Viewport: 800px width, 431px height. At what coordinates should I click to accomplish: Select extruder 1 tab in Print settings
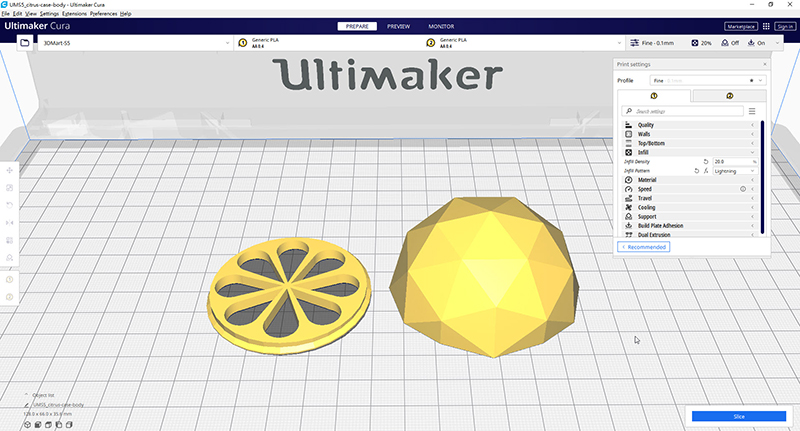(654, 96)
